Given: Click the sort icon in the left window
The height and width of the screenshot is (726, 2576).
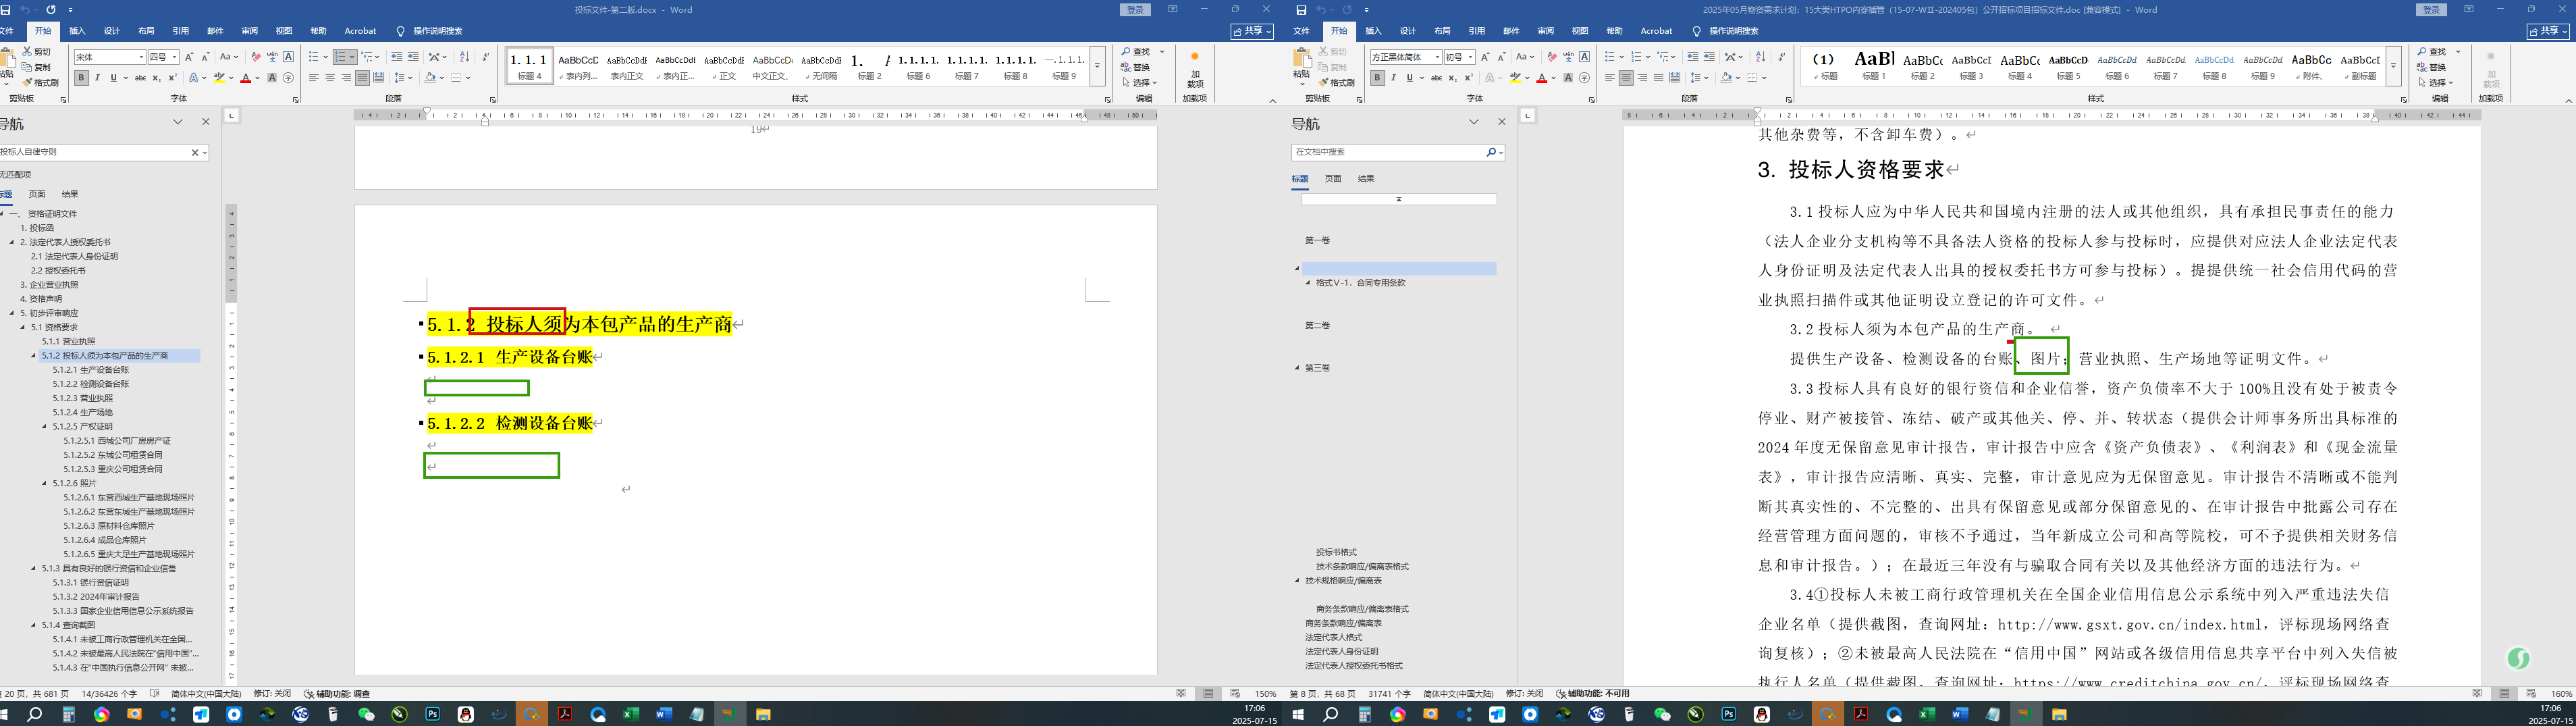Looking at the screenshot, I should pyautogui.click(x=464, y=57).
